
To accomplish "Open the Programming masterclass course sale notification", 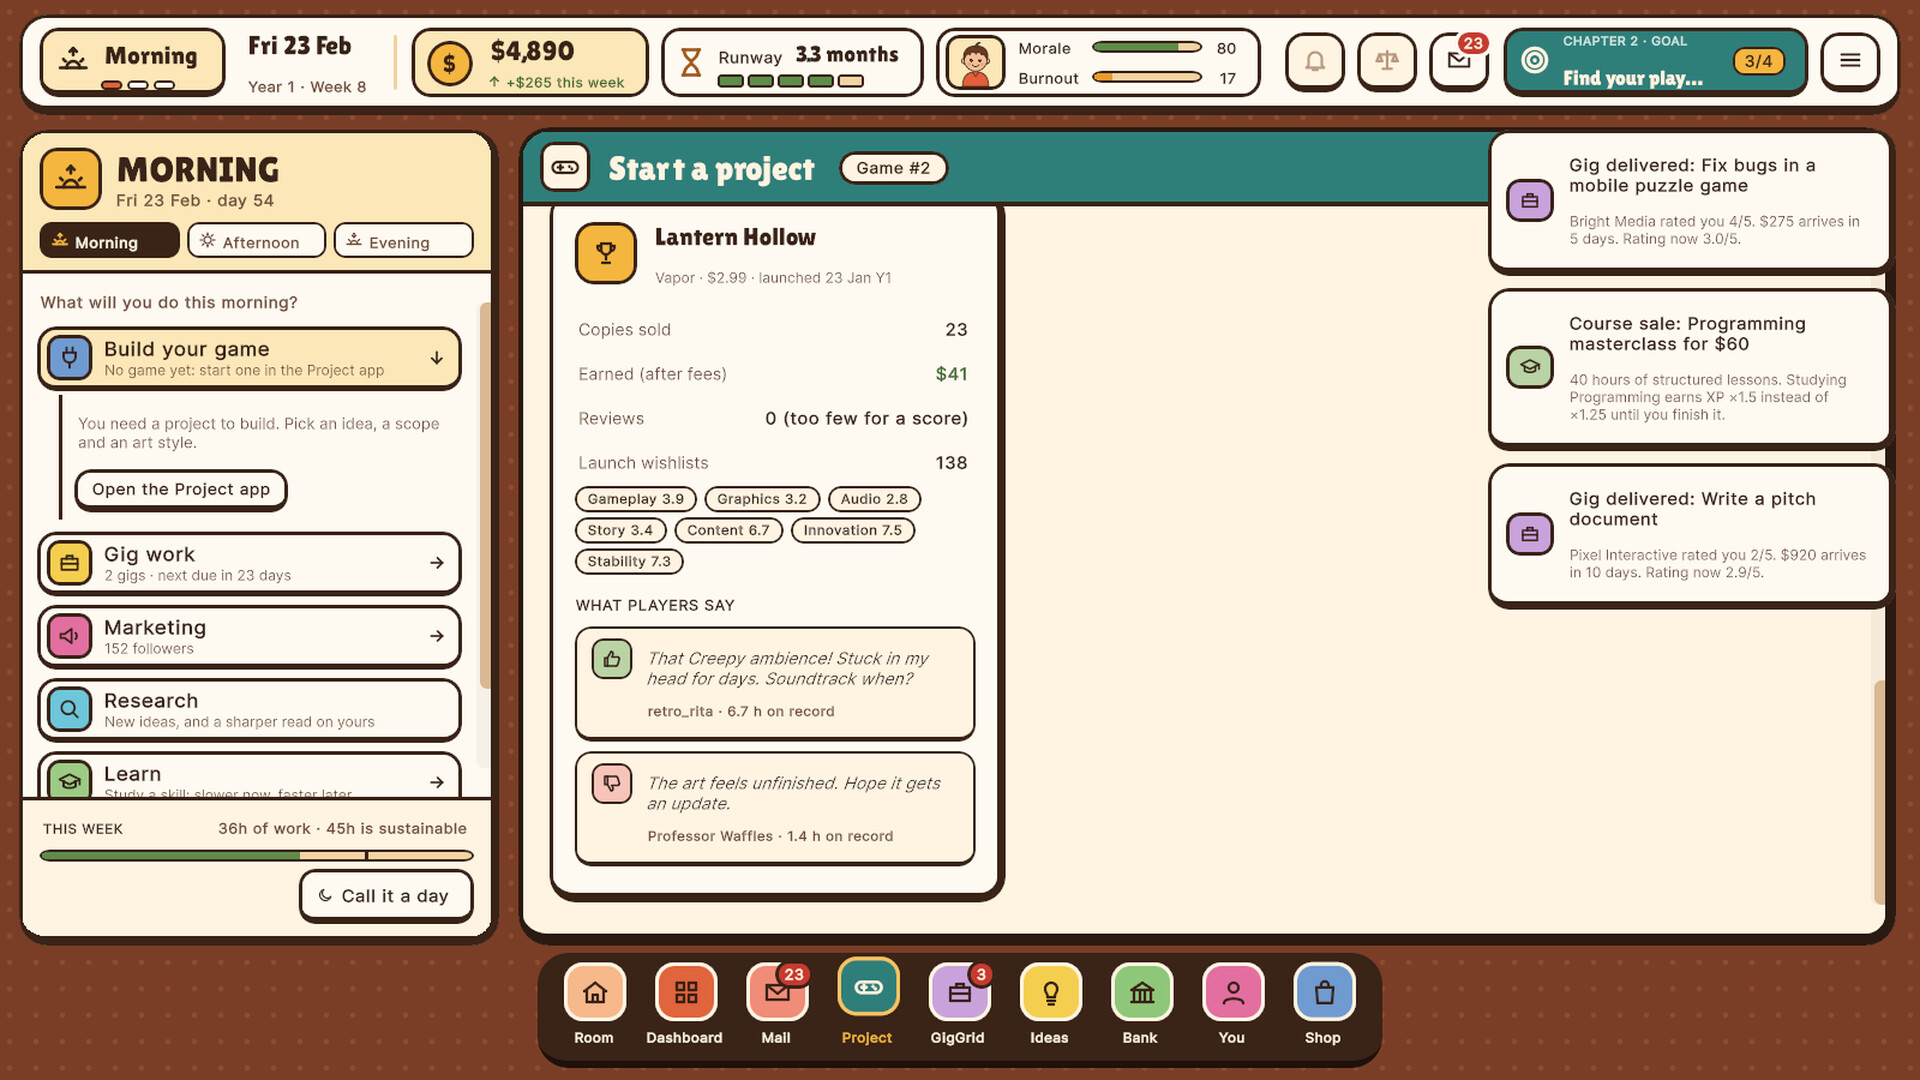I will [x=1689, y=368].
